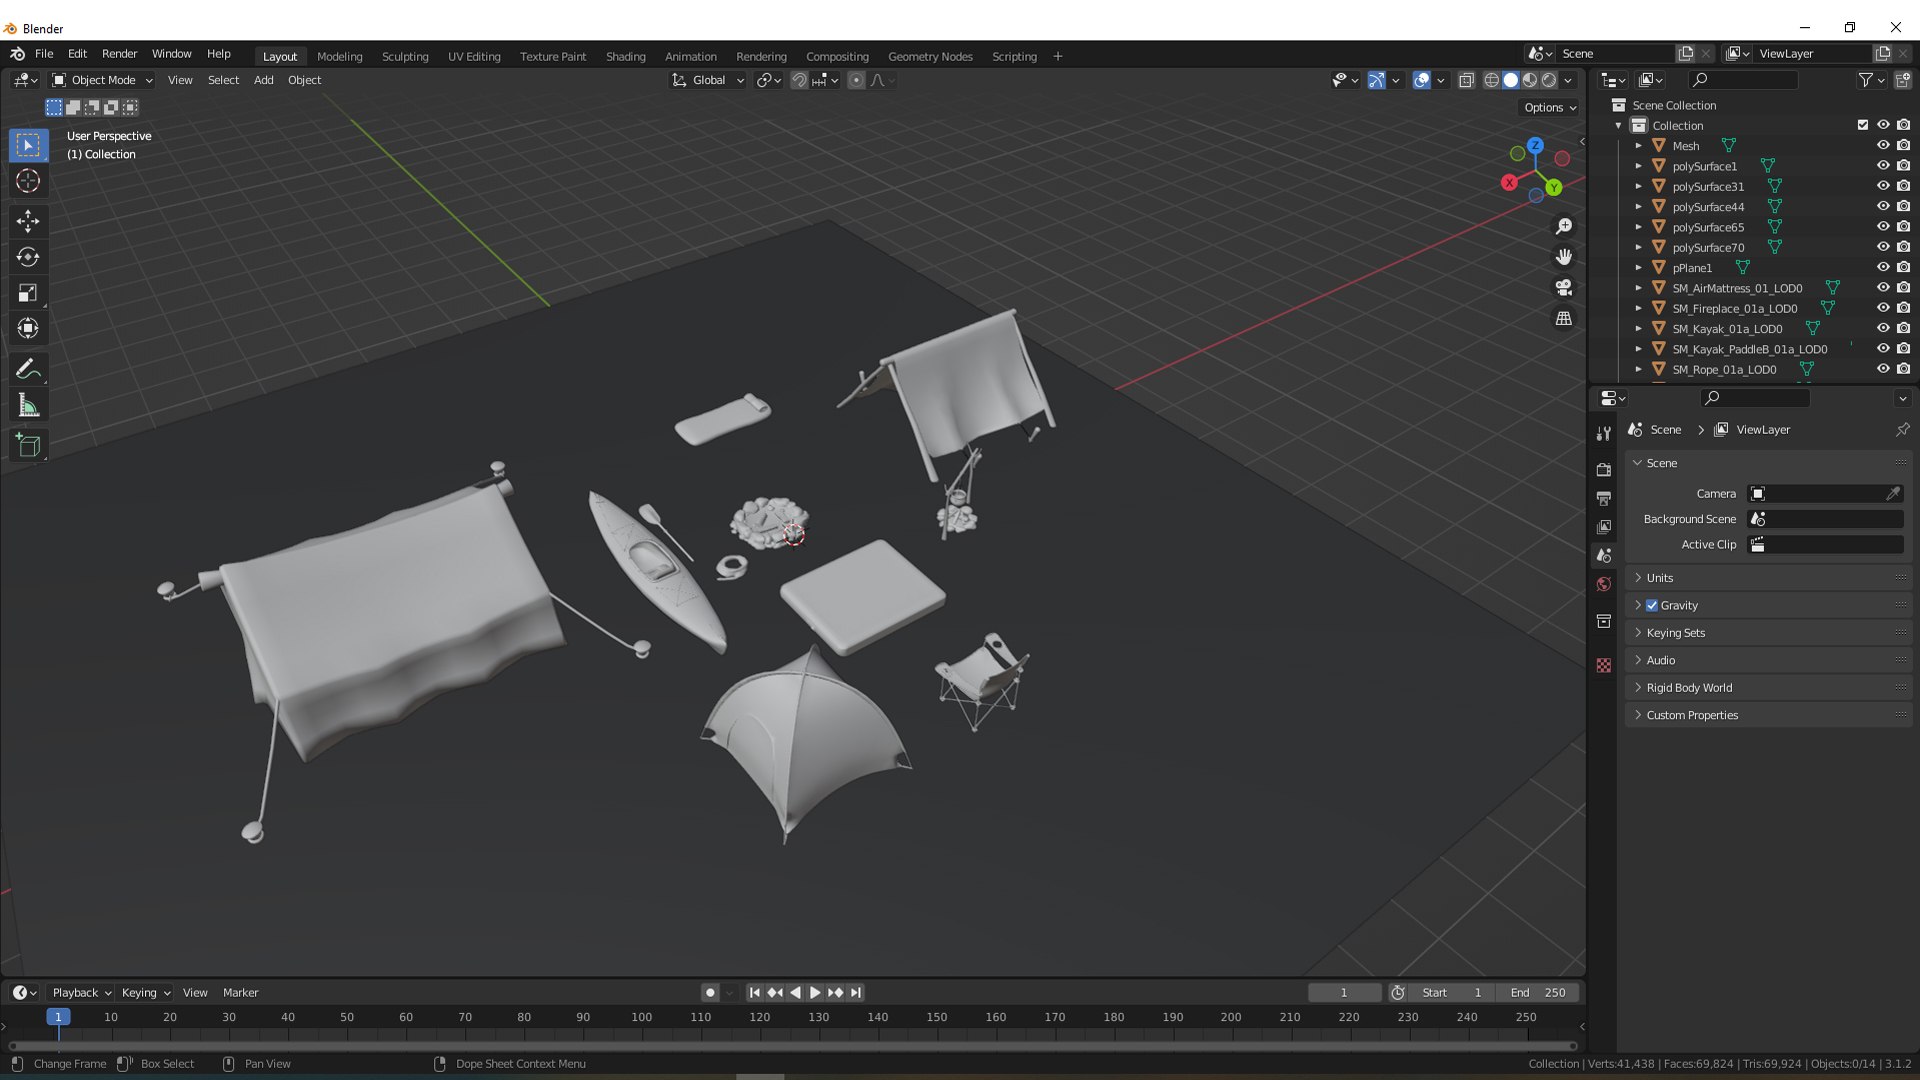Open the Texture properties tab icon
Image resolution: width=1920 pixels, height=1080 pixels.
[x=1604, y=665]
